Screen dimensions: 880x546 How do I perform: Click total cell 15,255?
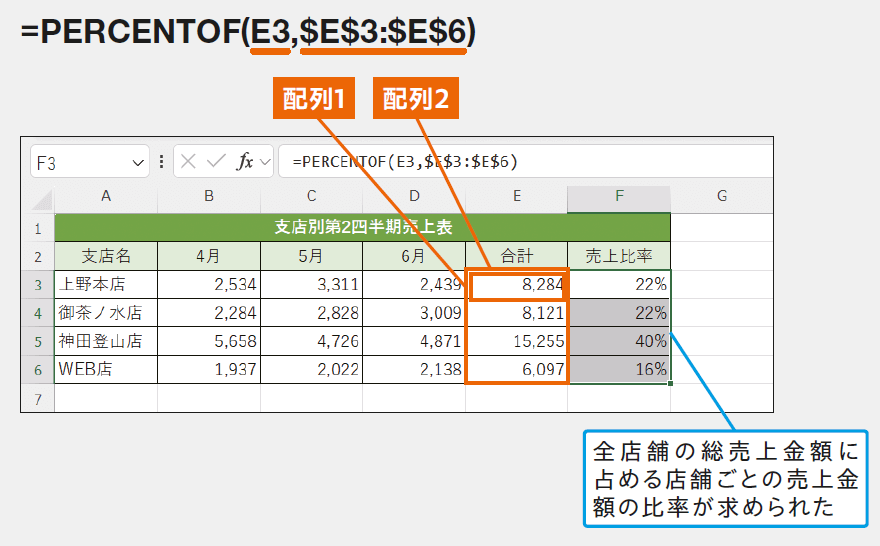[x=517, y=341]
